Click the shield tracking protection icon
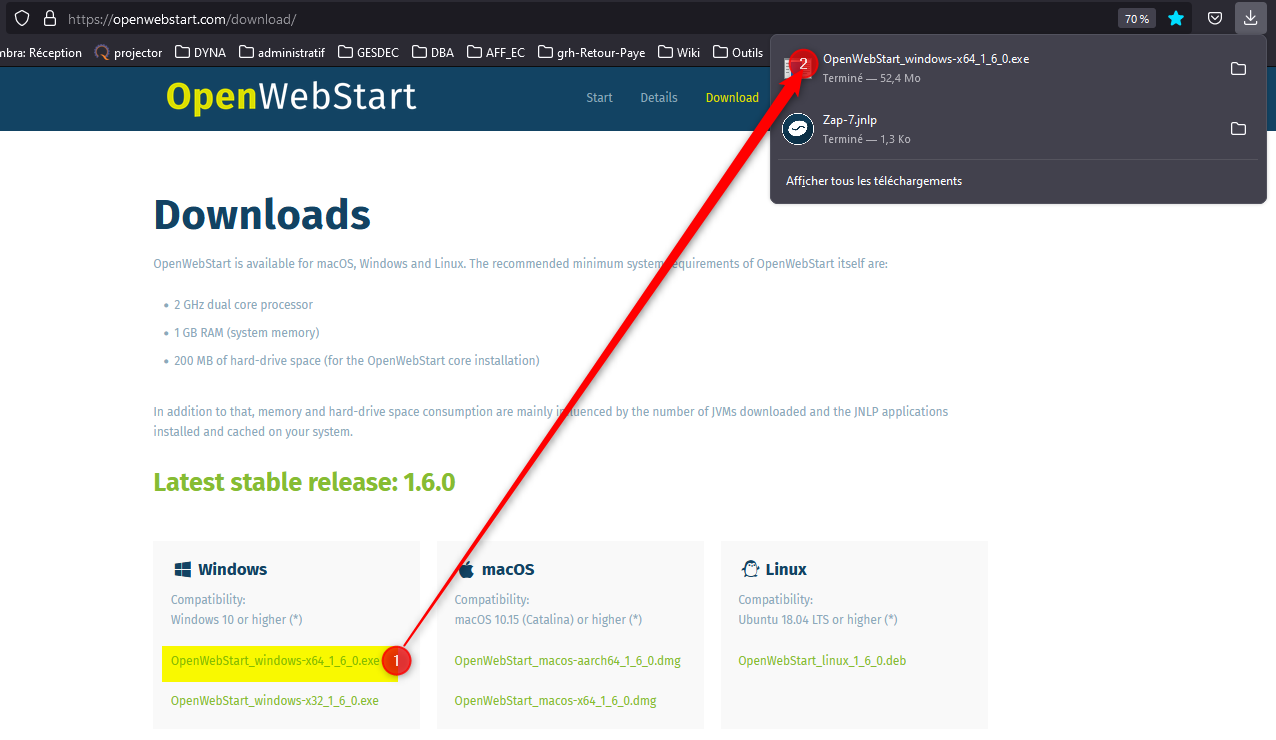The image size is (1276, 740). click(x=21, y=17)
